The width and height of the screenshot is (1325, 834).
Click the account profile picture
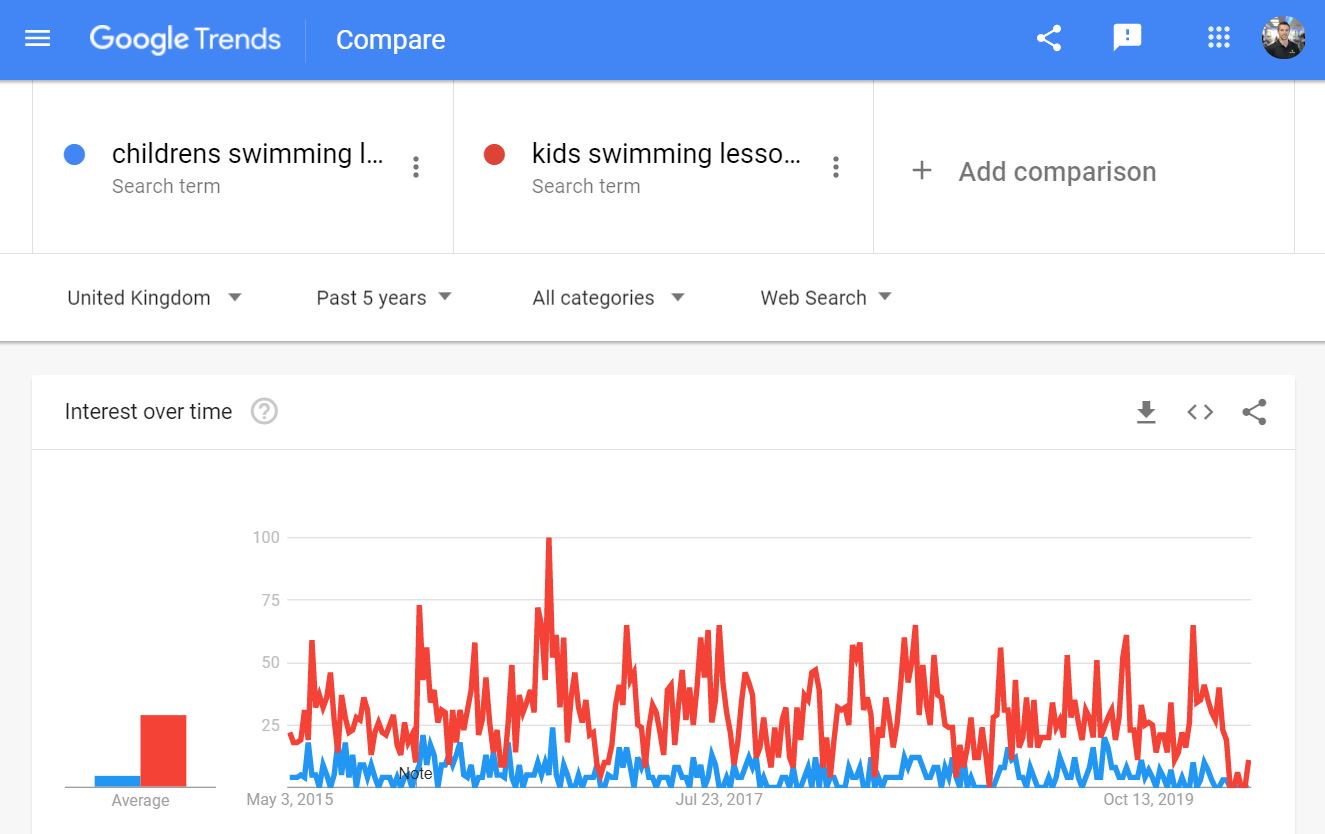(x=1283, y=39)
